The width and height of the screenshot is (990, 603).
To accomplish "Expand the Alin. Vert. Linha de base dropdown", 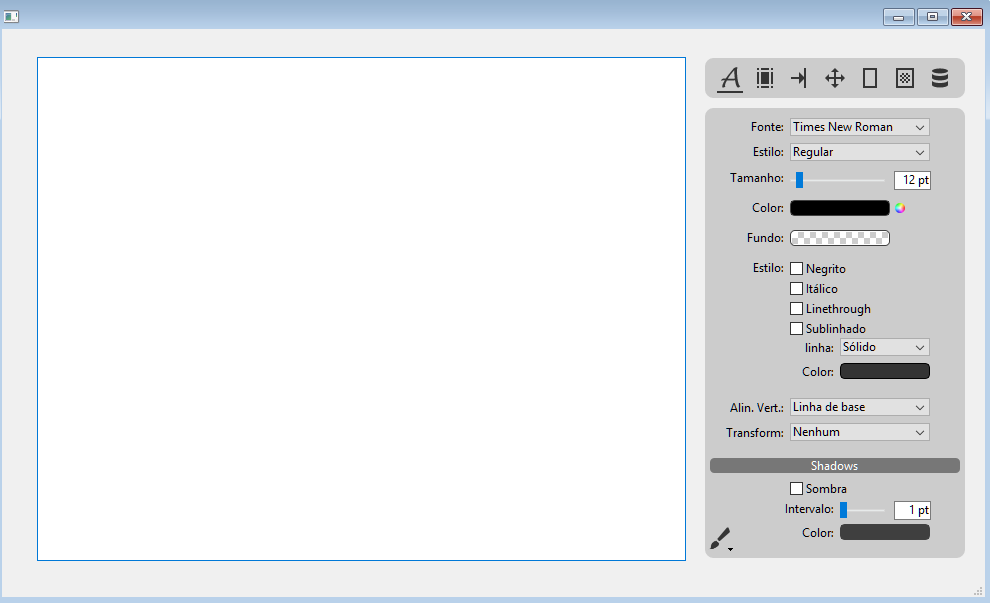I will point(859,407).
